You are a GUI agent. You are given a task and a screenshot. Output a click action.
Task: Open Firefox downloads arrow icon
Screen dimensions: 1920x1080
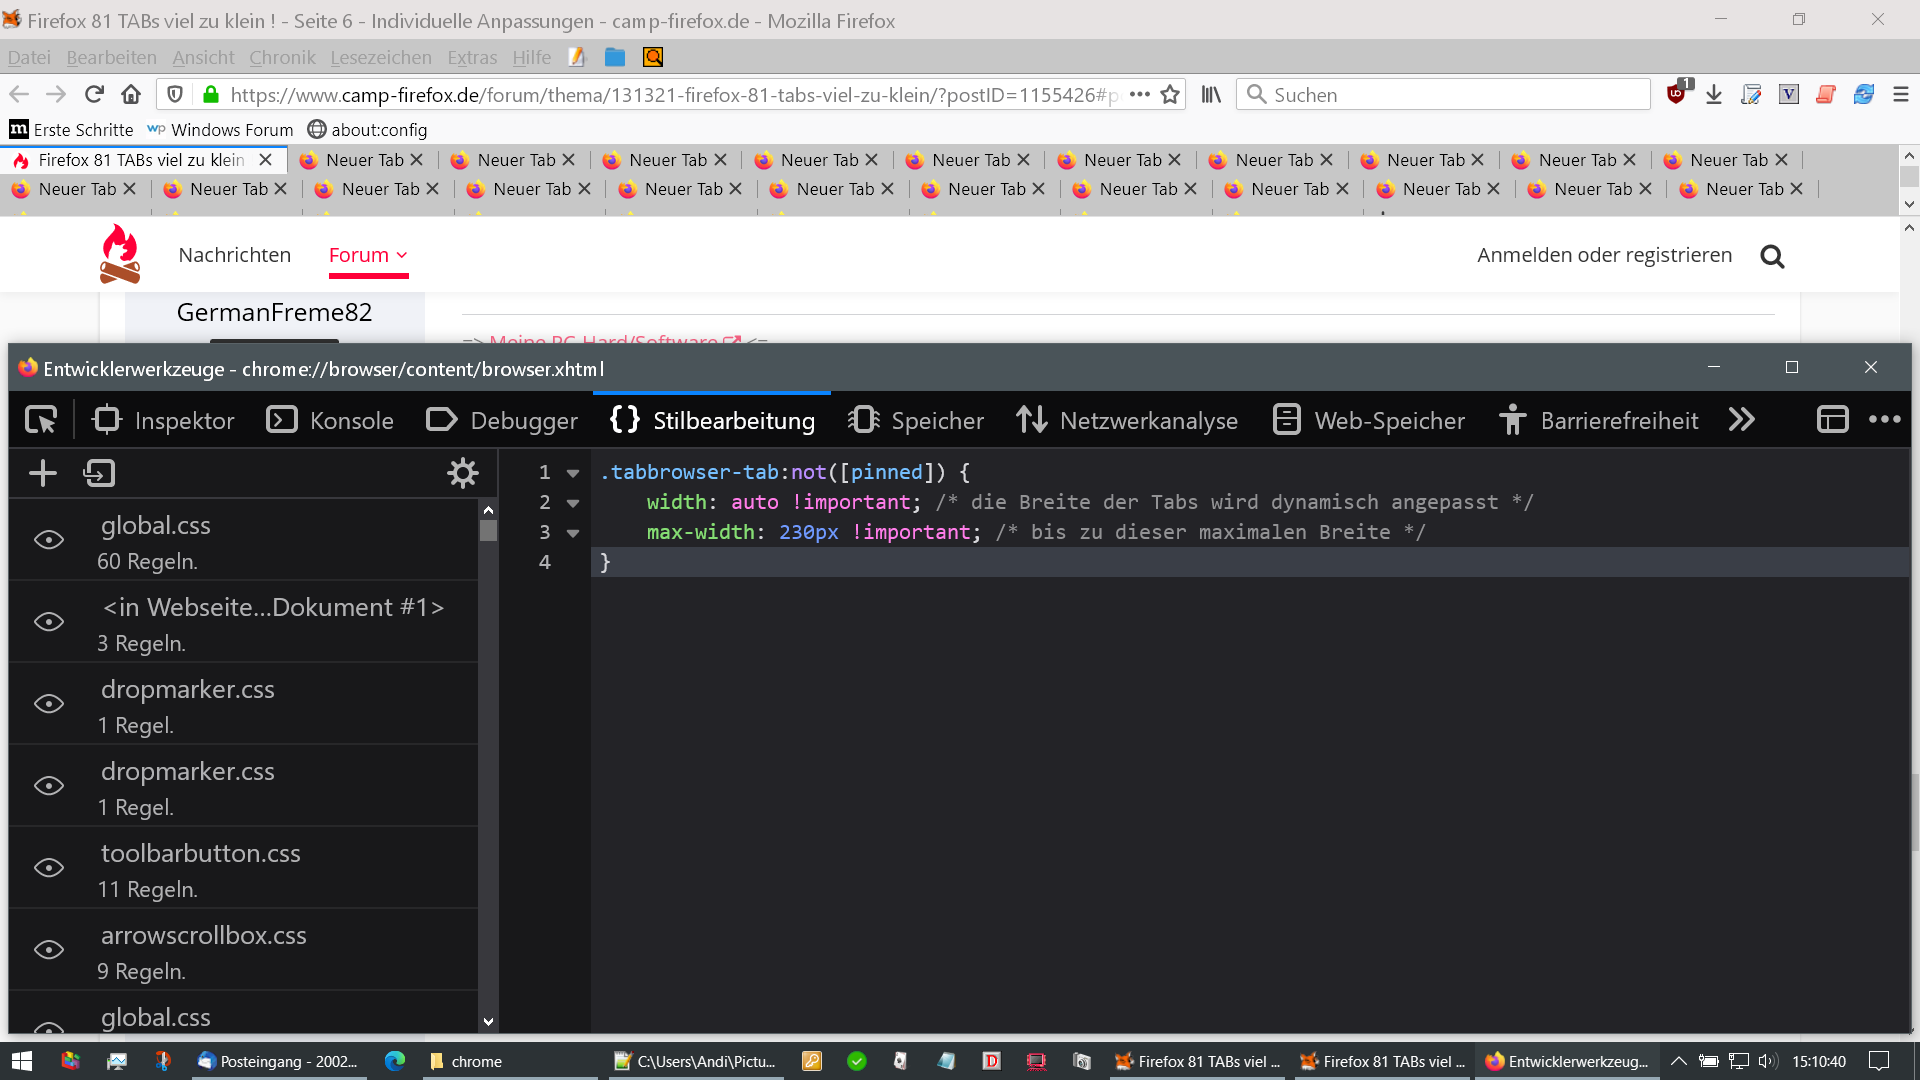click(1714, 95)
